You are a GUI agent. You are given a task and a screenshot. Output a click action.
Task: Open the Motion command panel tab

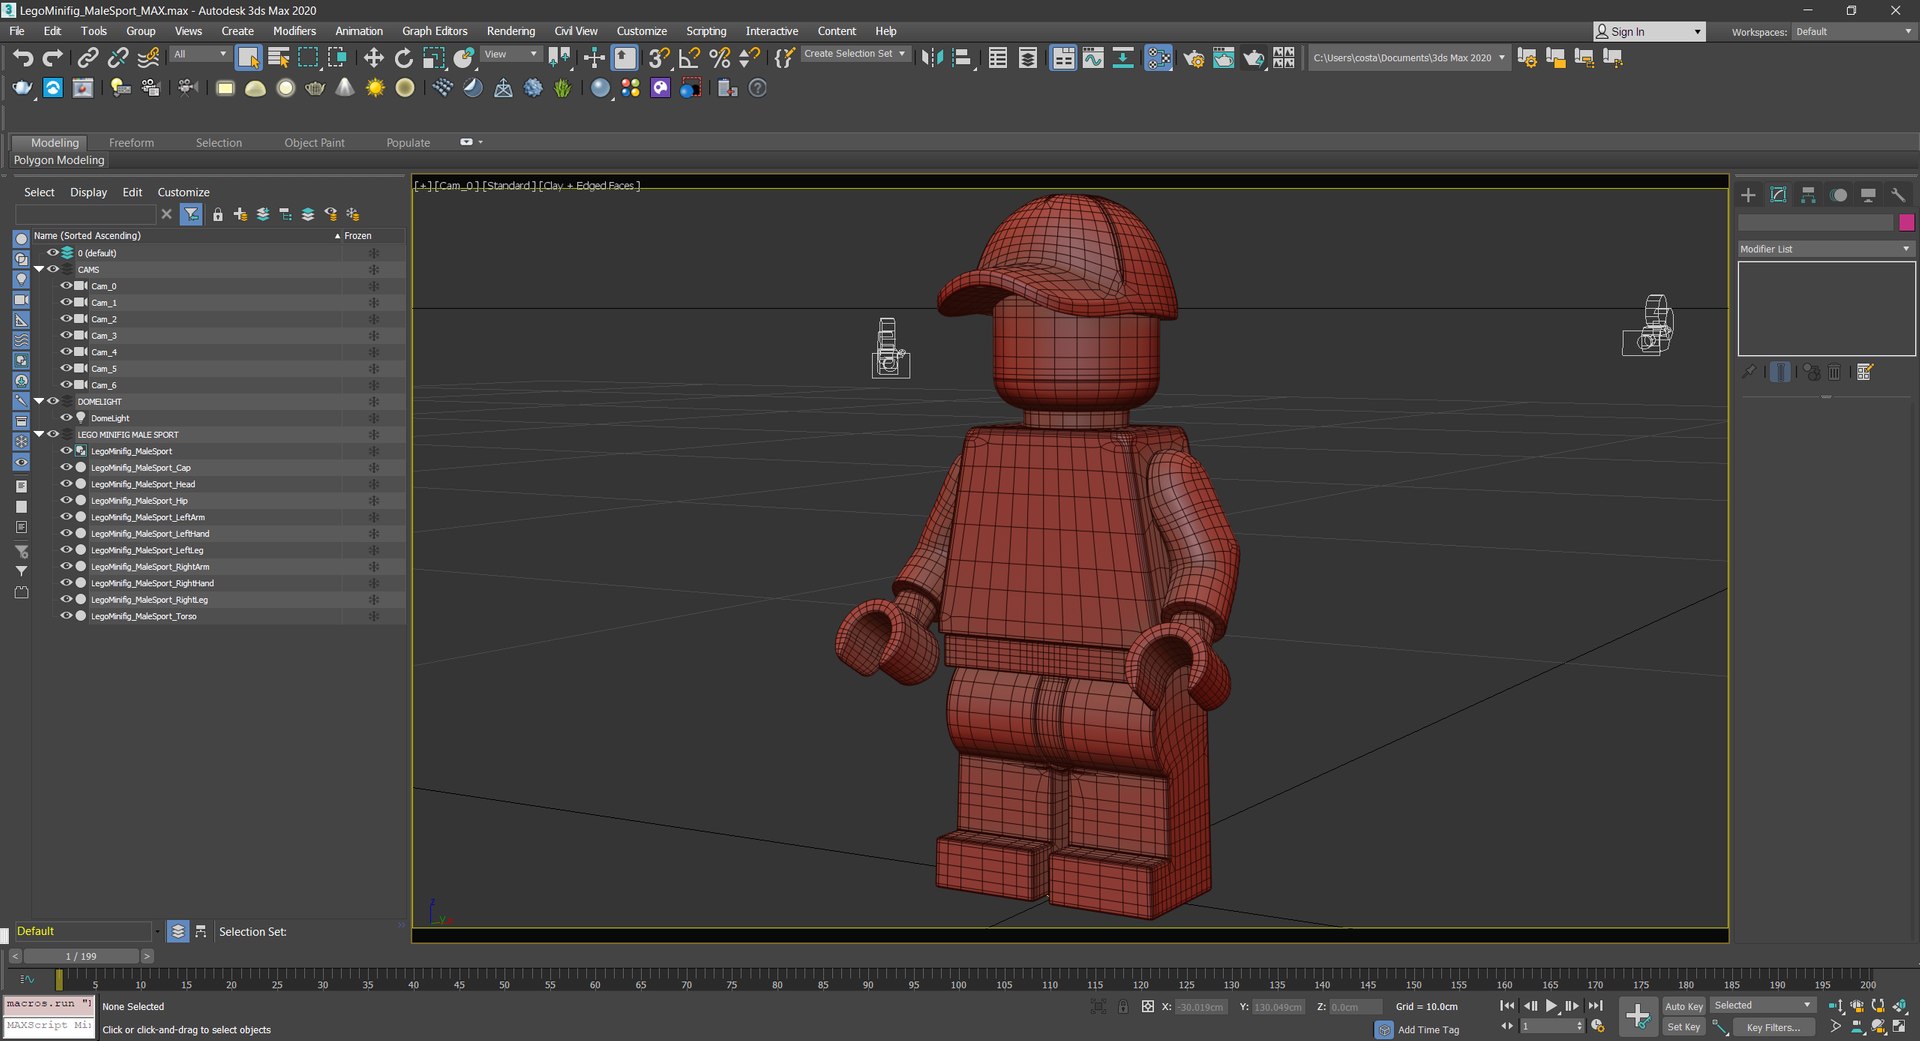click(x=1839, y=195)
